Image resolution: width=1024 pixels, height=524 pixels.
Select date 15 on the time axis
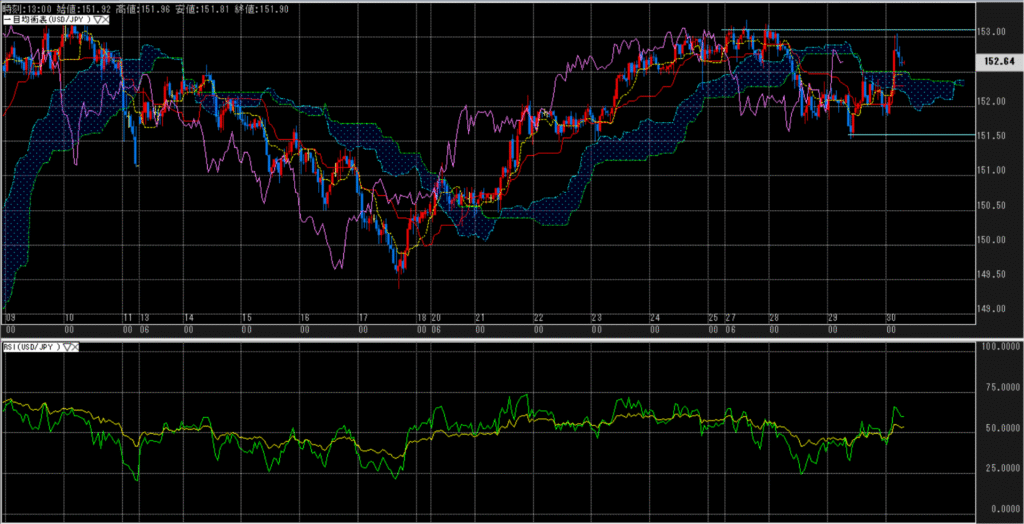pyautogui.click(x=246, y=318)
